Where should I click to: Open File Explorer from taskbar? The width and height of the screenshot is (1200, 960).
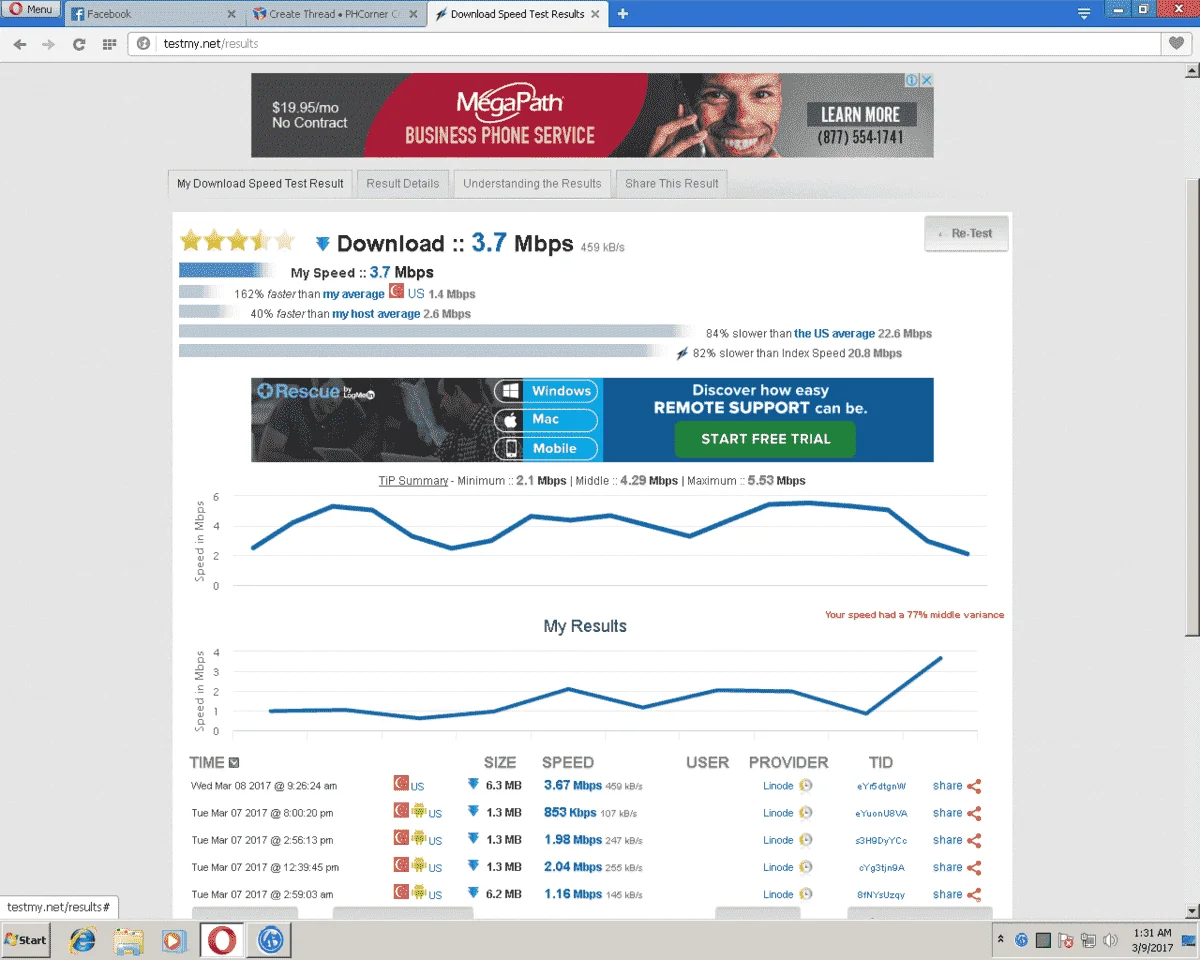(x=128, y=940)
